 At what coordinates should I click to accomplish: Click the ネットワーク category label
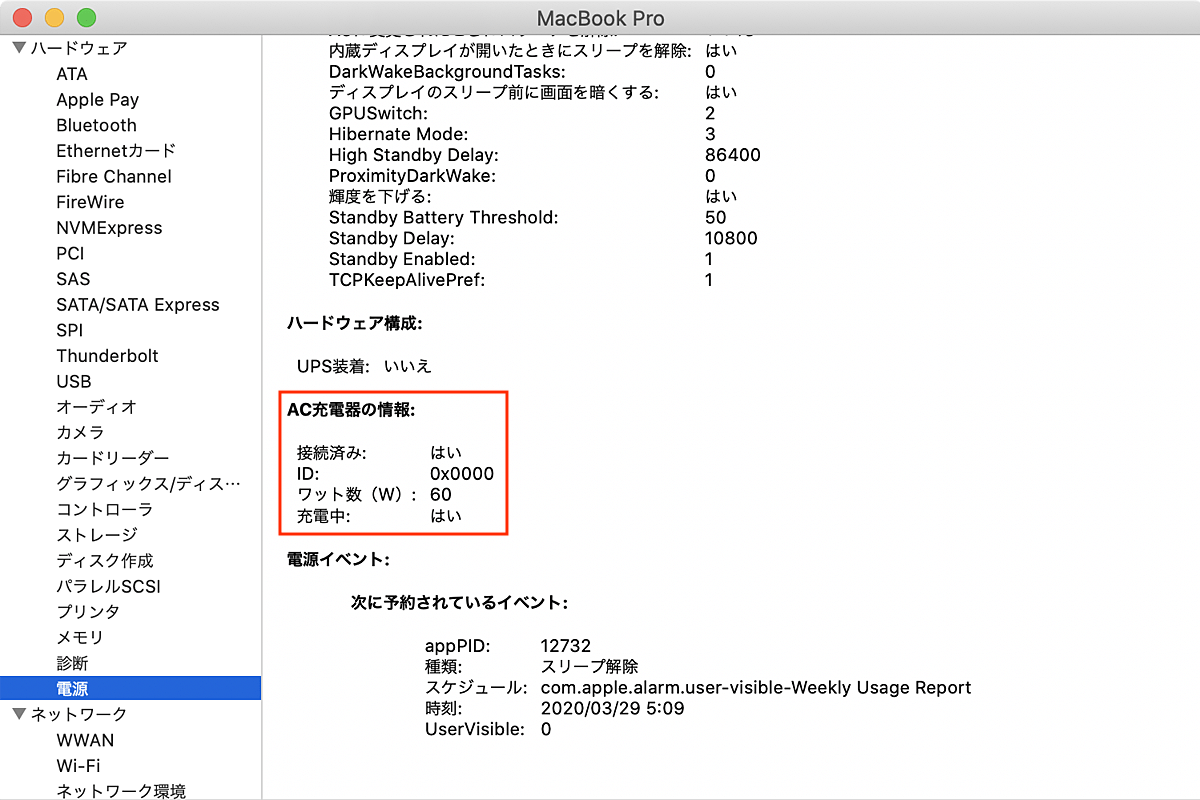(79, 714)
